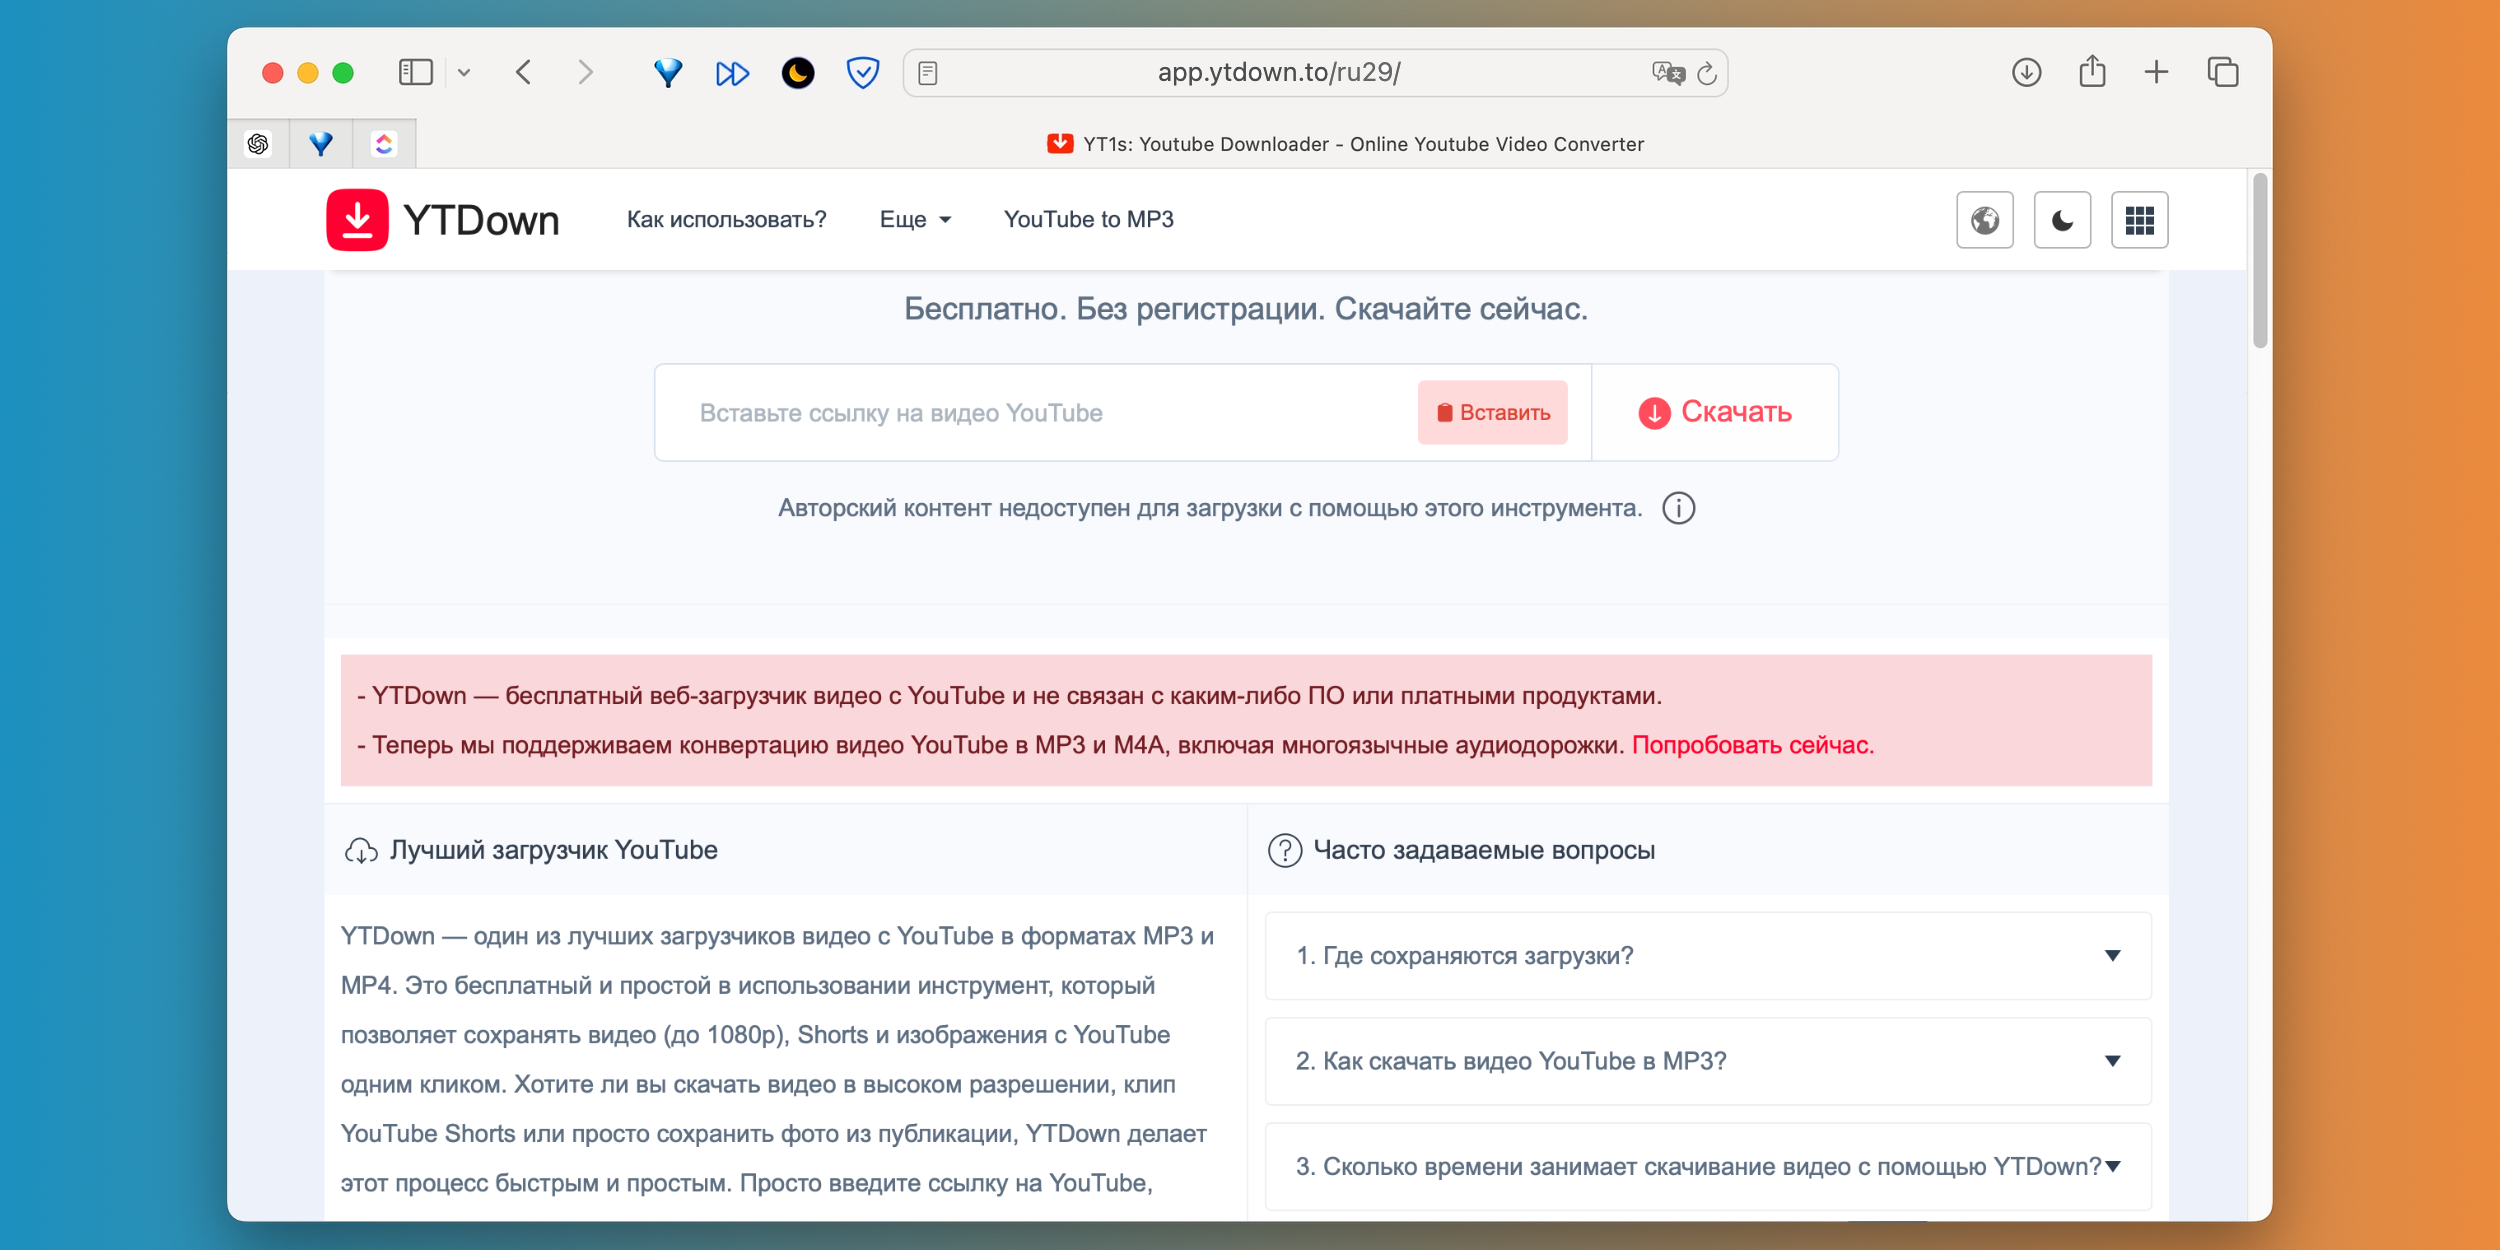The image size is (2500, 1250).
Task: Click the dark moon extension icon in toolbar
Action: click(797, 73)
